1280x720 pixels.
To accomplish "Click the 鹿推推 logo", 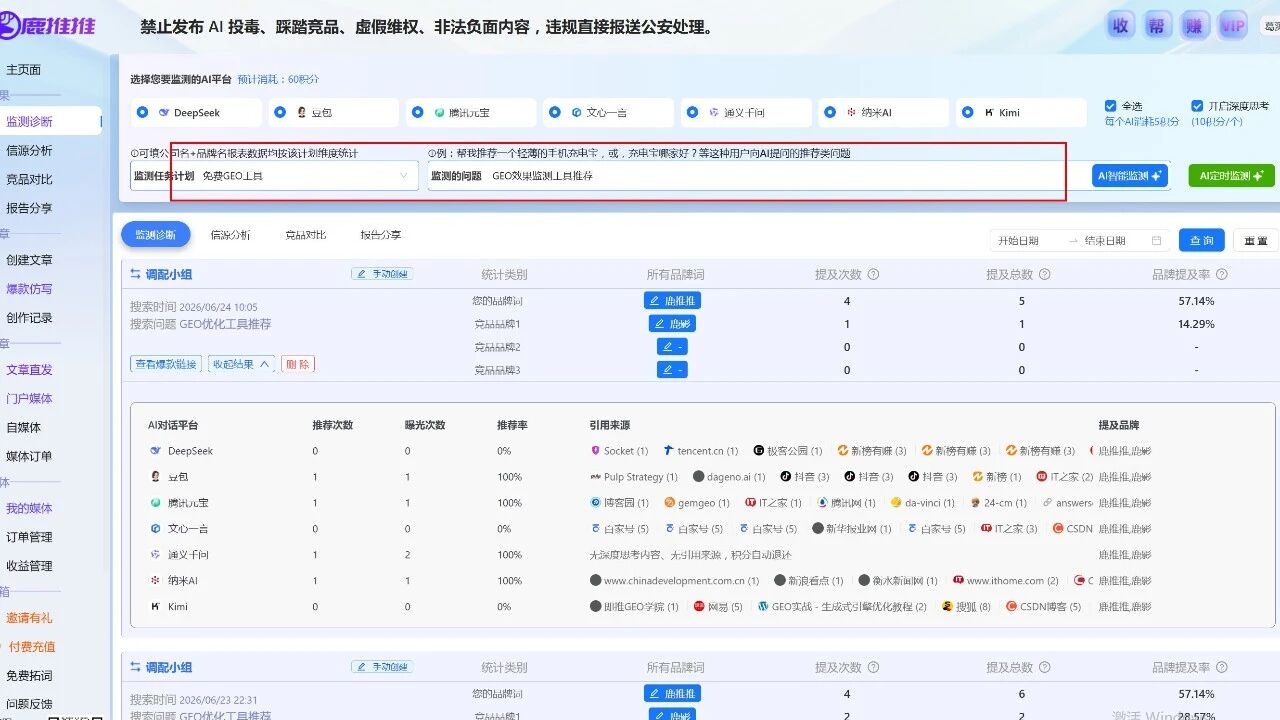I will tap(48, 26).
